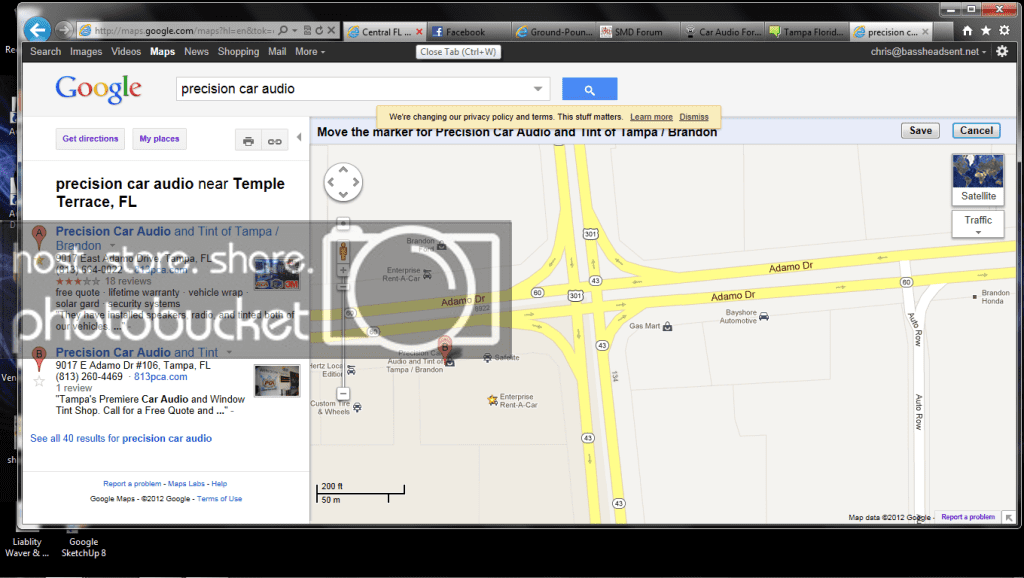This screenshot has height=578, width=1024.
Task: Switch to the Tampa Florid... tab
Action: (x=807, y=32)
